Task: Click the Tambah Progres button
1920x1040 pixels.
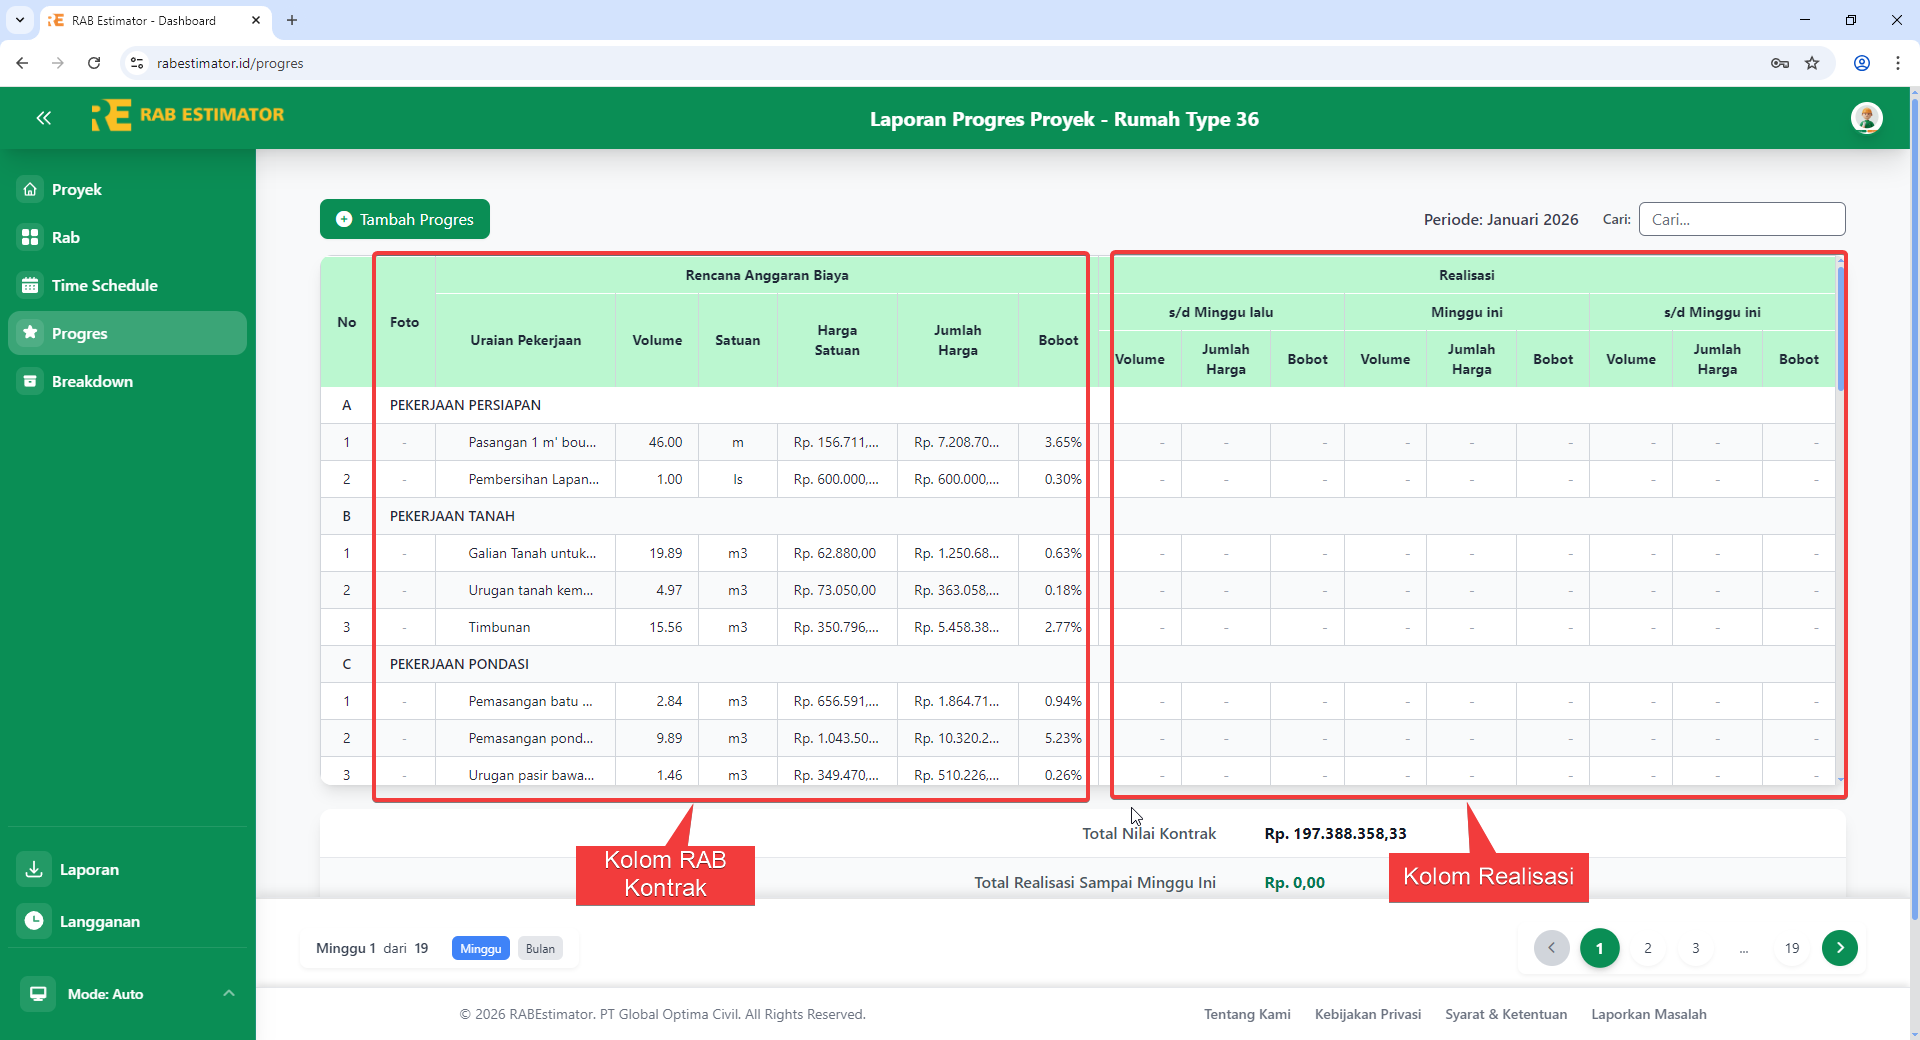Action: 405,219
